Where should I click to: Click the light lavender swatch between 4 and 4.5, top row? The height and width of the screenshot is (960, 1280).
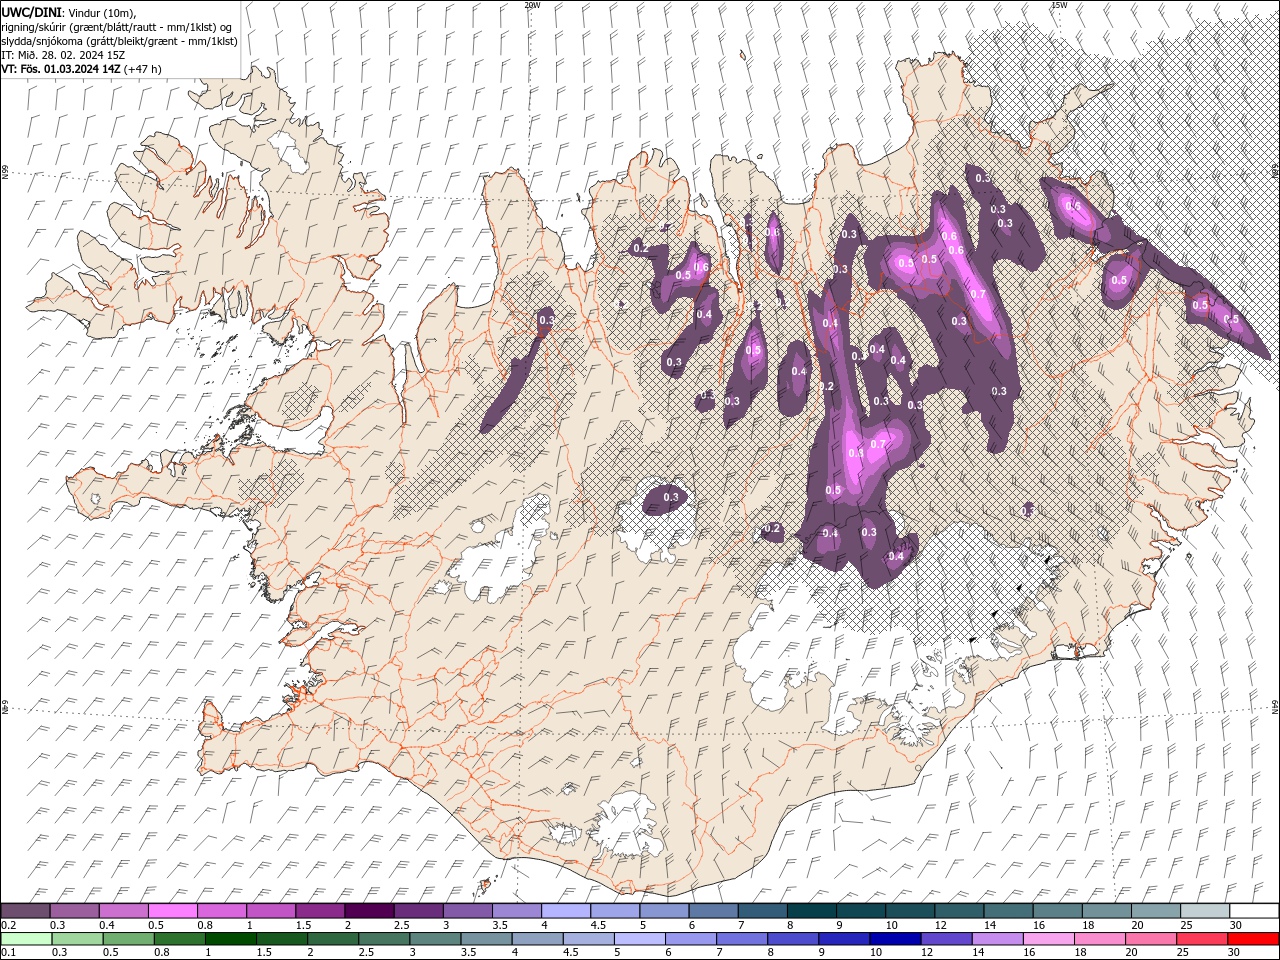[x=565, y=911]
